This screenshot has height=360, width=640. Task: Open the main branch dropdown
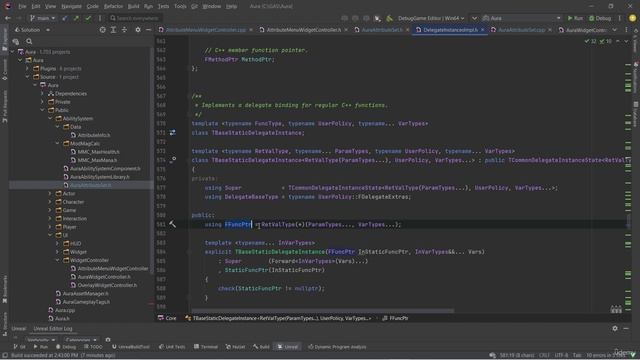click(42, 18)
